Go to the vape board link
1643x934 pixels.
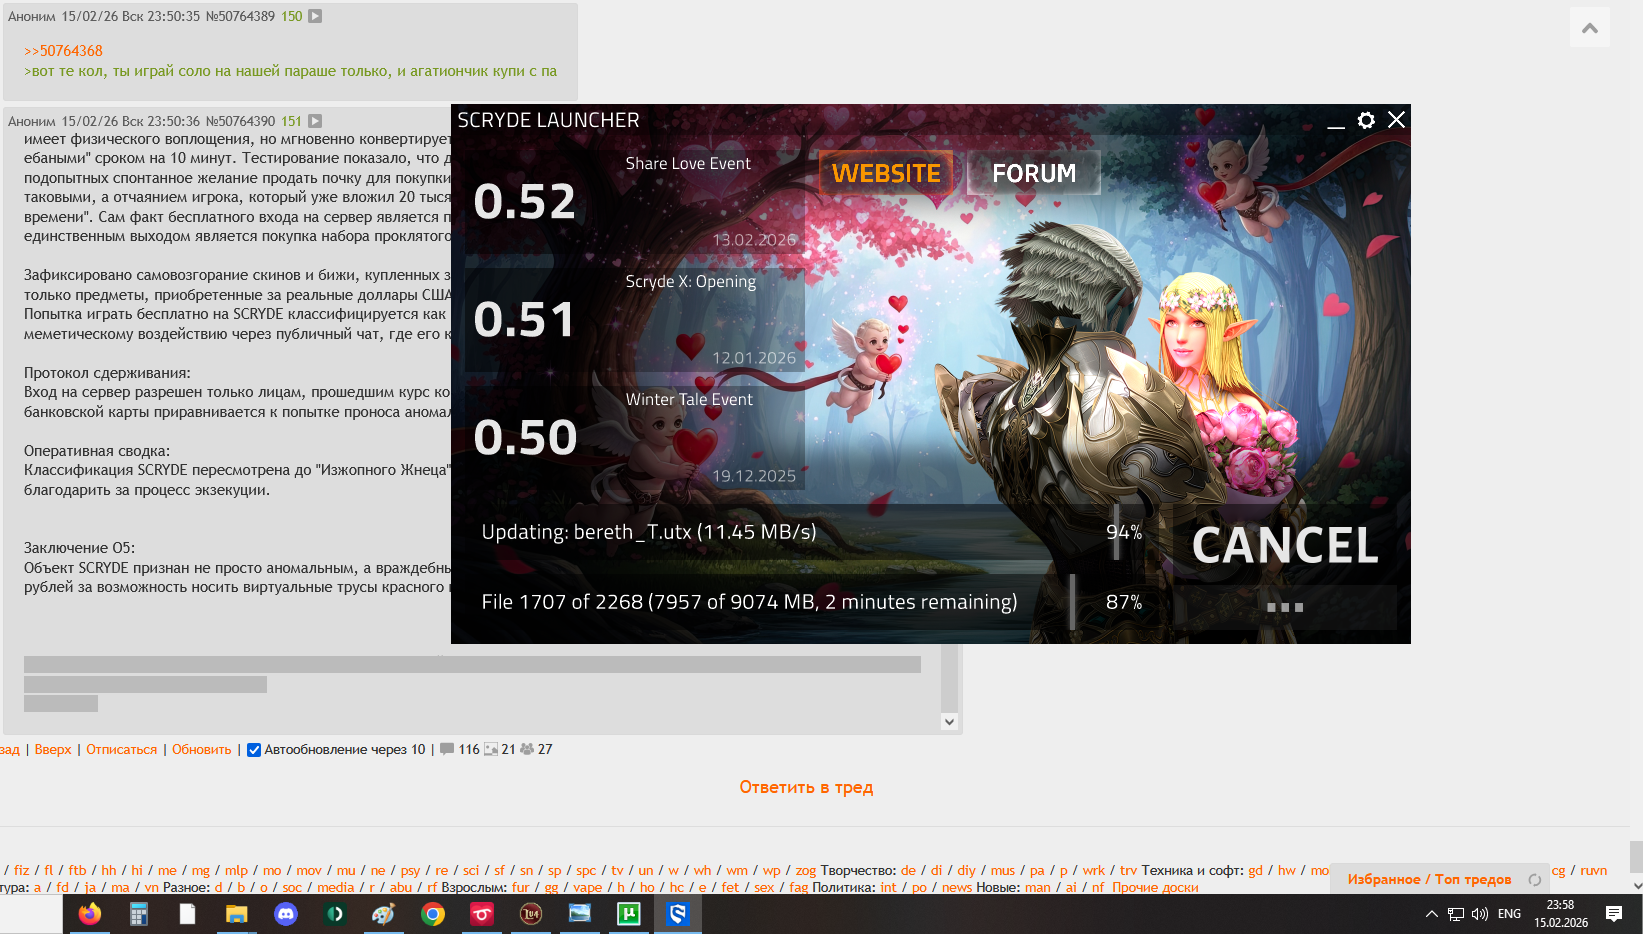[x=588, y=887]
